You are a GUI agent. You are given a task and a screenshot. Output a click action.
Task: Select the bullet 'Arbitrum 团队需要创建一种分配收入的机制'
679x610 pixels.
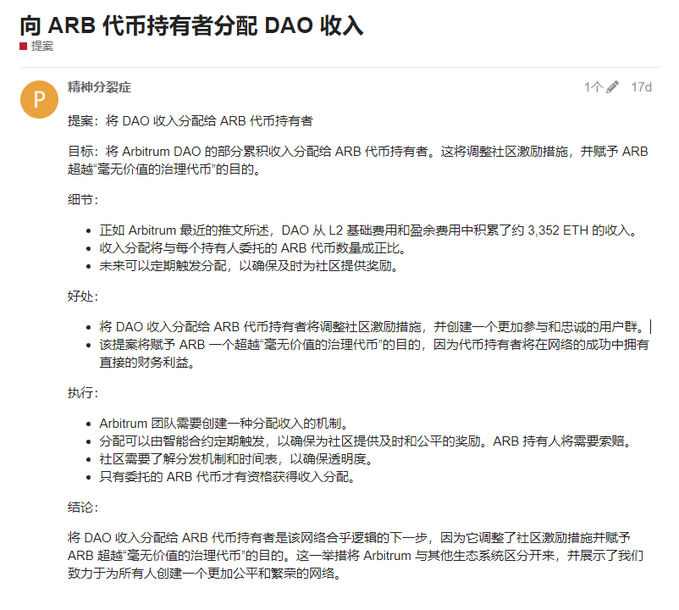pyautogui.click(x=224, y=423)
